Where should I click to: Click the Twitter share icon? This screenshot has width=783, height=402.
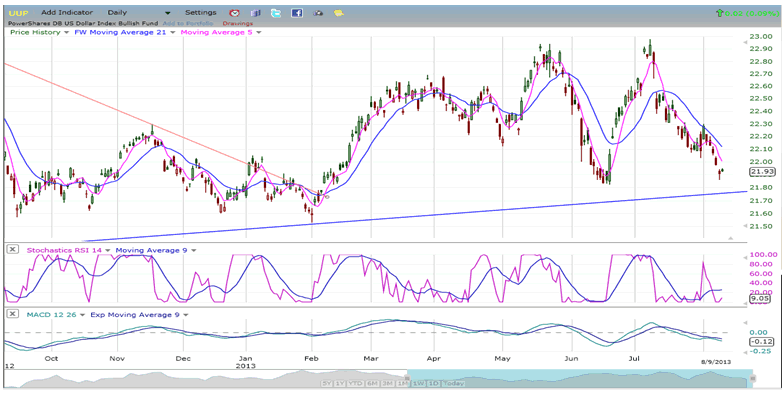click(276, 12)
